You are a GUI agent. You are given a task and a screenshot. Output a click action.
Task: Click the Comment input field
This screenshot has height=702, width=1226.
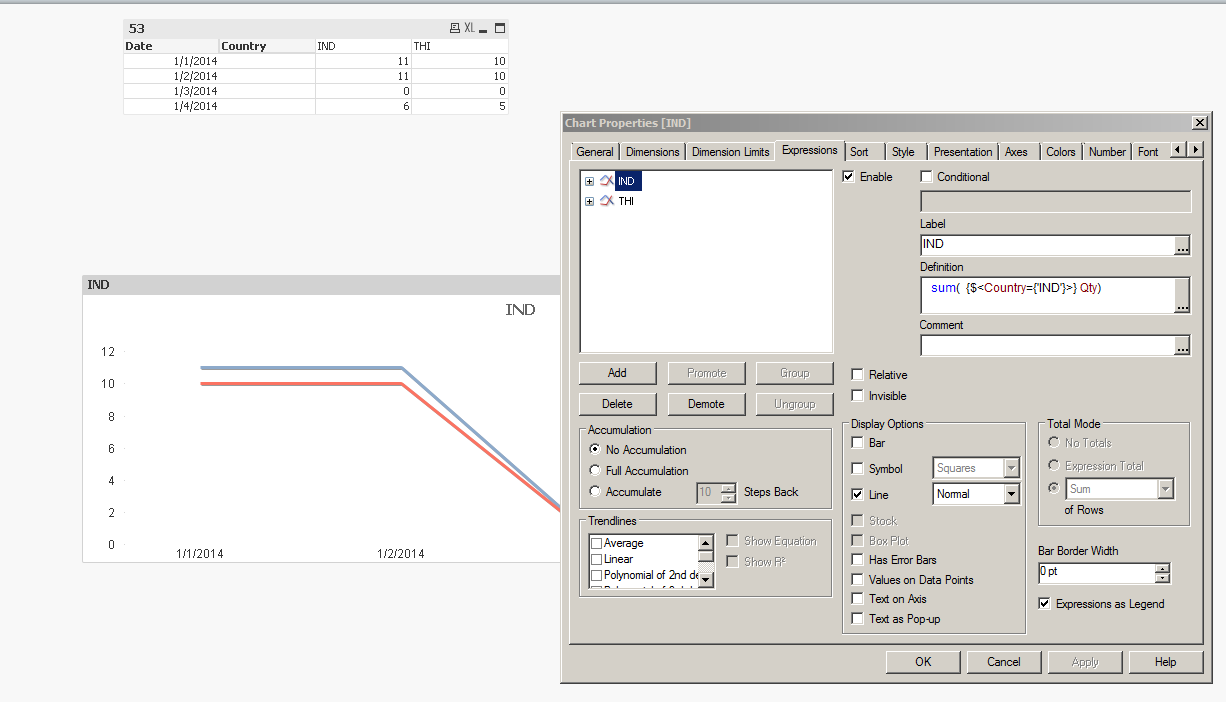[1046, 346]
